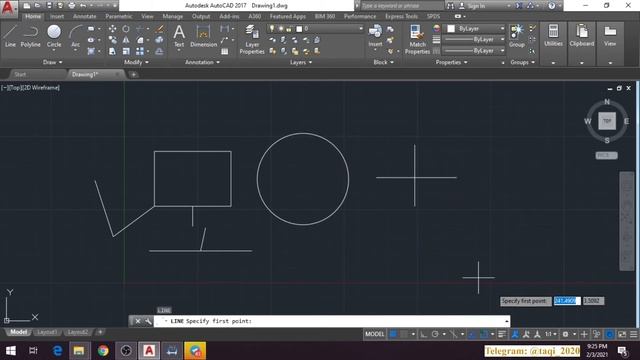Toggle lineweight display in status bar

coord(502,334)
